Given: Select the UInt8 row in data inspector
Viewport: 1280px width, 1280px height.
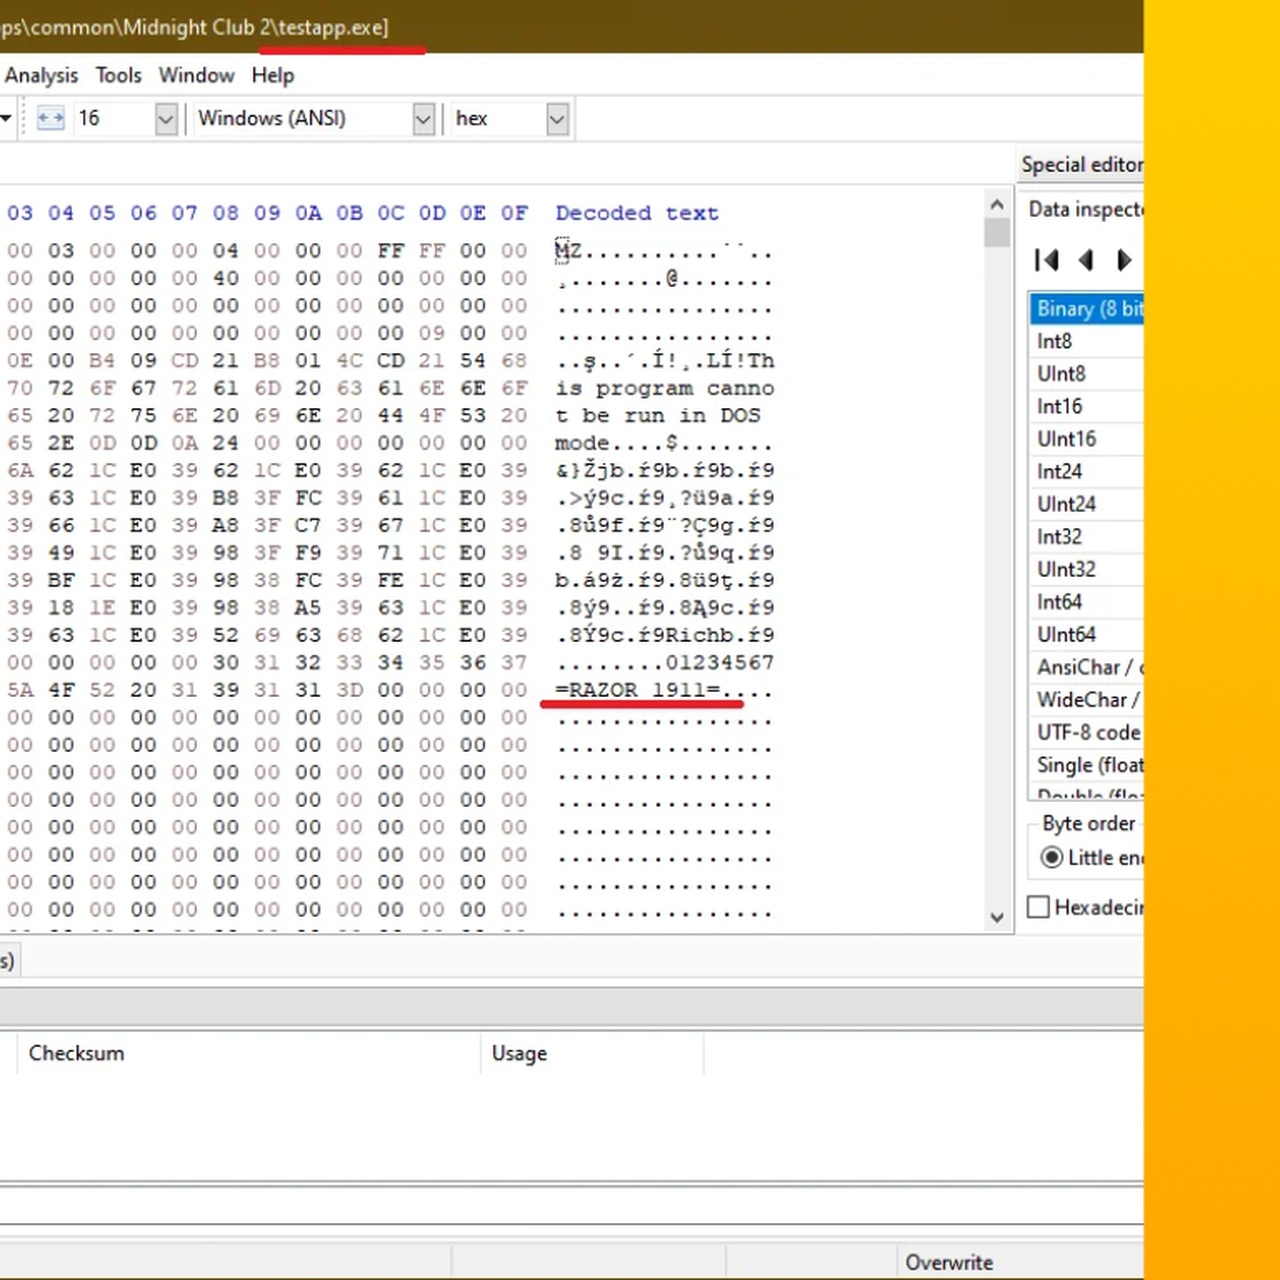Looking at the screenshot, I should coord(1087,374).
